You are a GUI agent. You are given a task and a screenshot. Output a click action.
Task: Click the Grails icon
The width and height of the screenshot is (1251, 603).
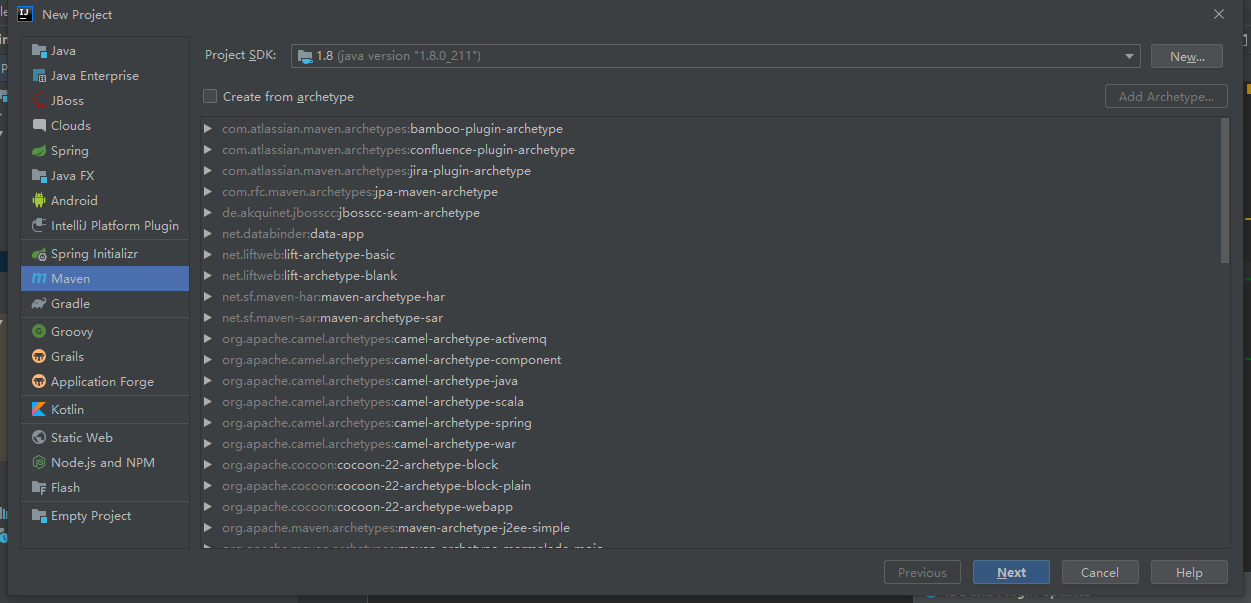coord(39,357)
